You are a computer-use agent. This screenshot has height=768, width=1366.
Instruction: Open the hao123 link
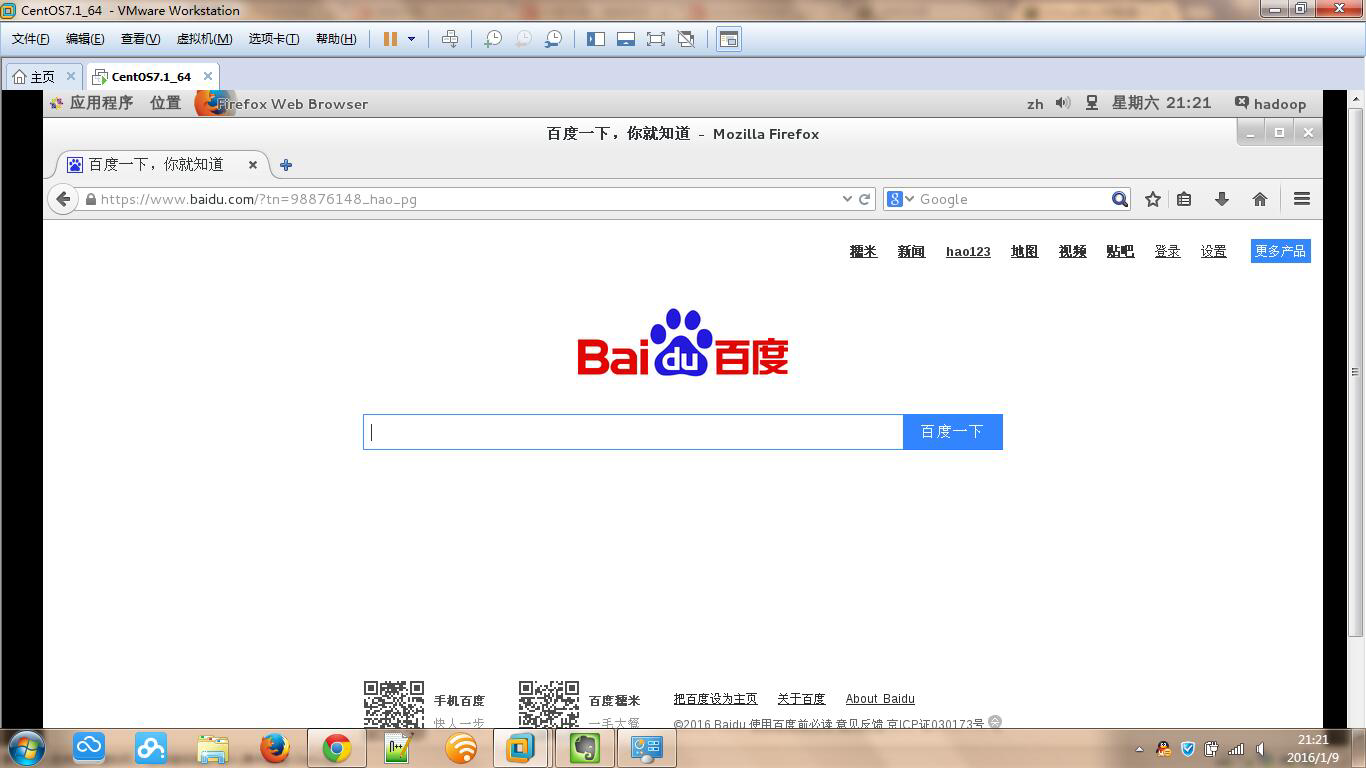[968, 251]
